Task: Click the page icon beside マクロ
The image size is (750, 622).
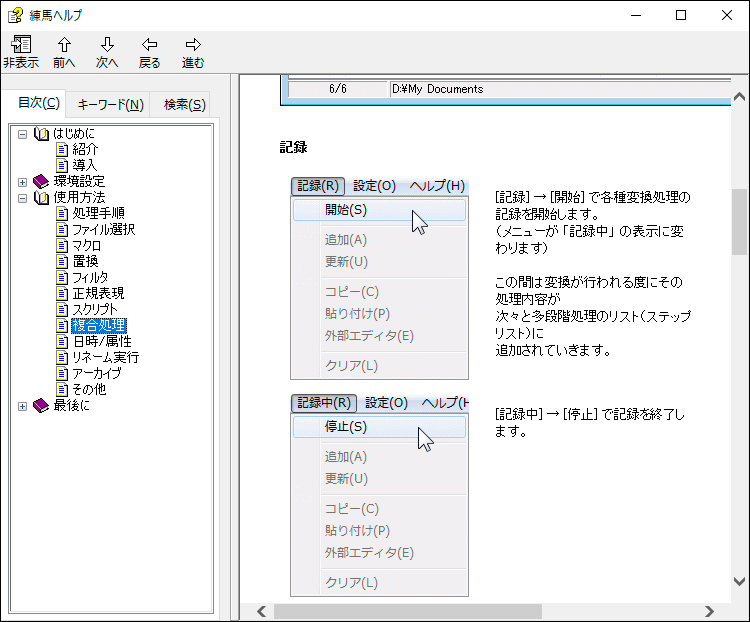Action: [62, 246]
